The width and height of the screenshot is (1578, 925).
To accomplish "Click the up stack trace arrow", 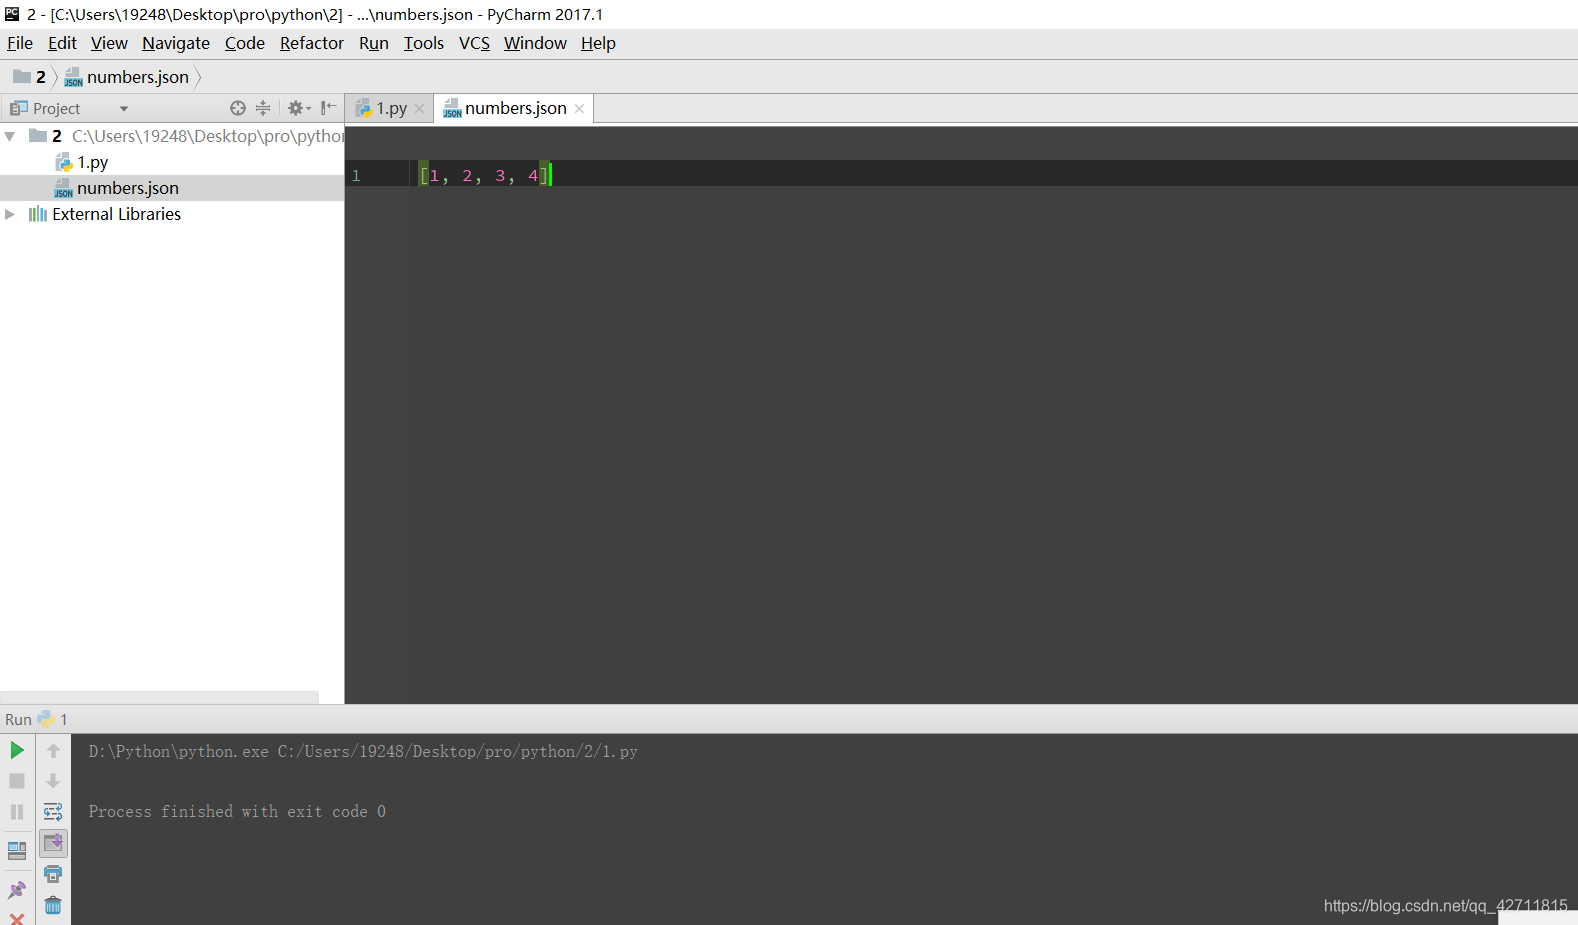I will click(53, 750).
